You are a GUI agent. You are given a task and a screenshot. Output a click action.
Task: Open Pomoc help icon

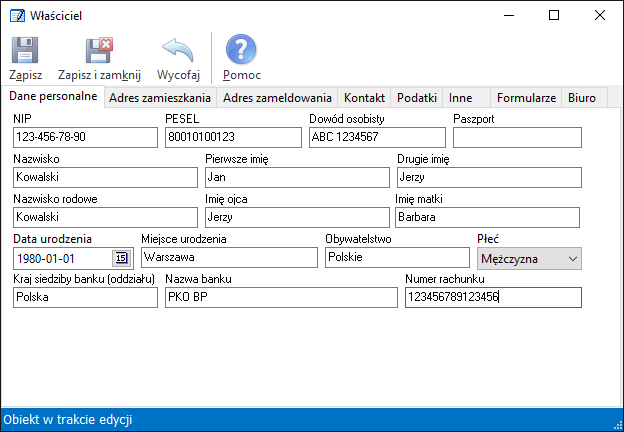click(241, 51)
